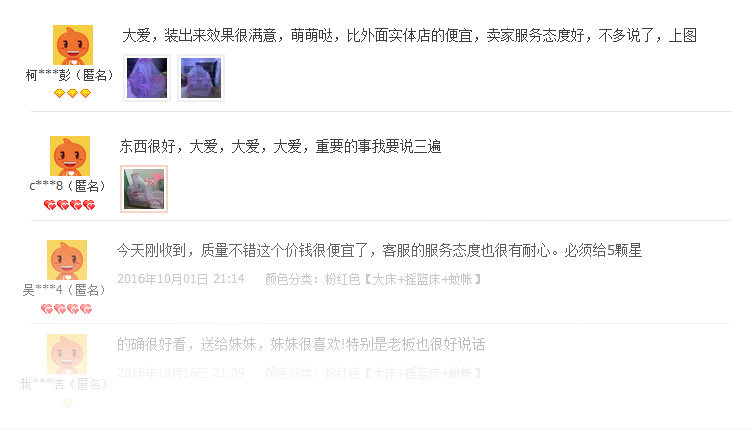The height and width of the screenshot is (430, 750).
Task: Click username 吴***4（匿名）
Action: [x=64, y=290]
